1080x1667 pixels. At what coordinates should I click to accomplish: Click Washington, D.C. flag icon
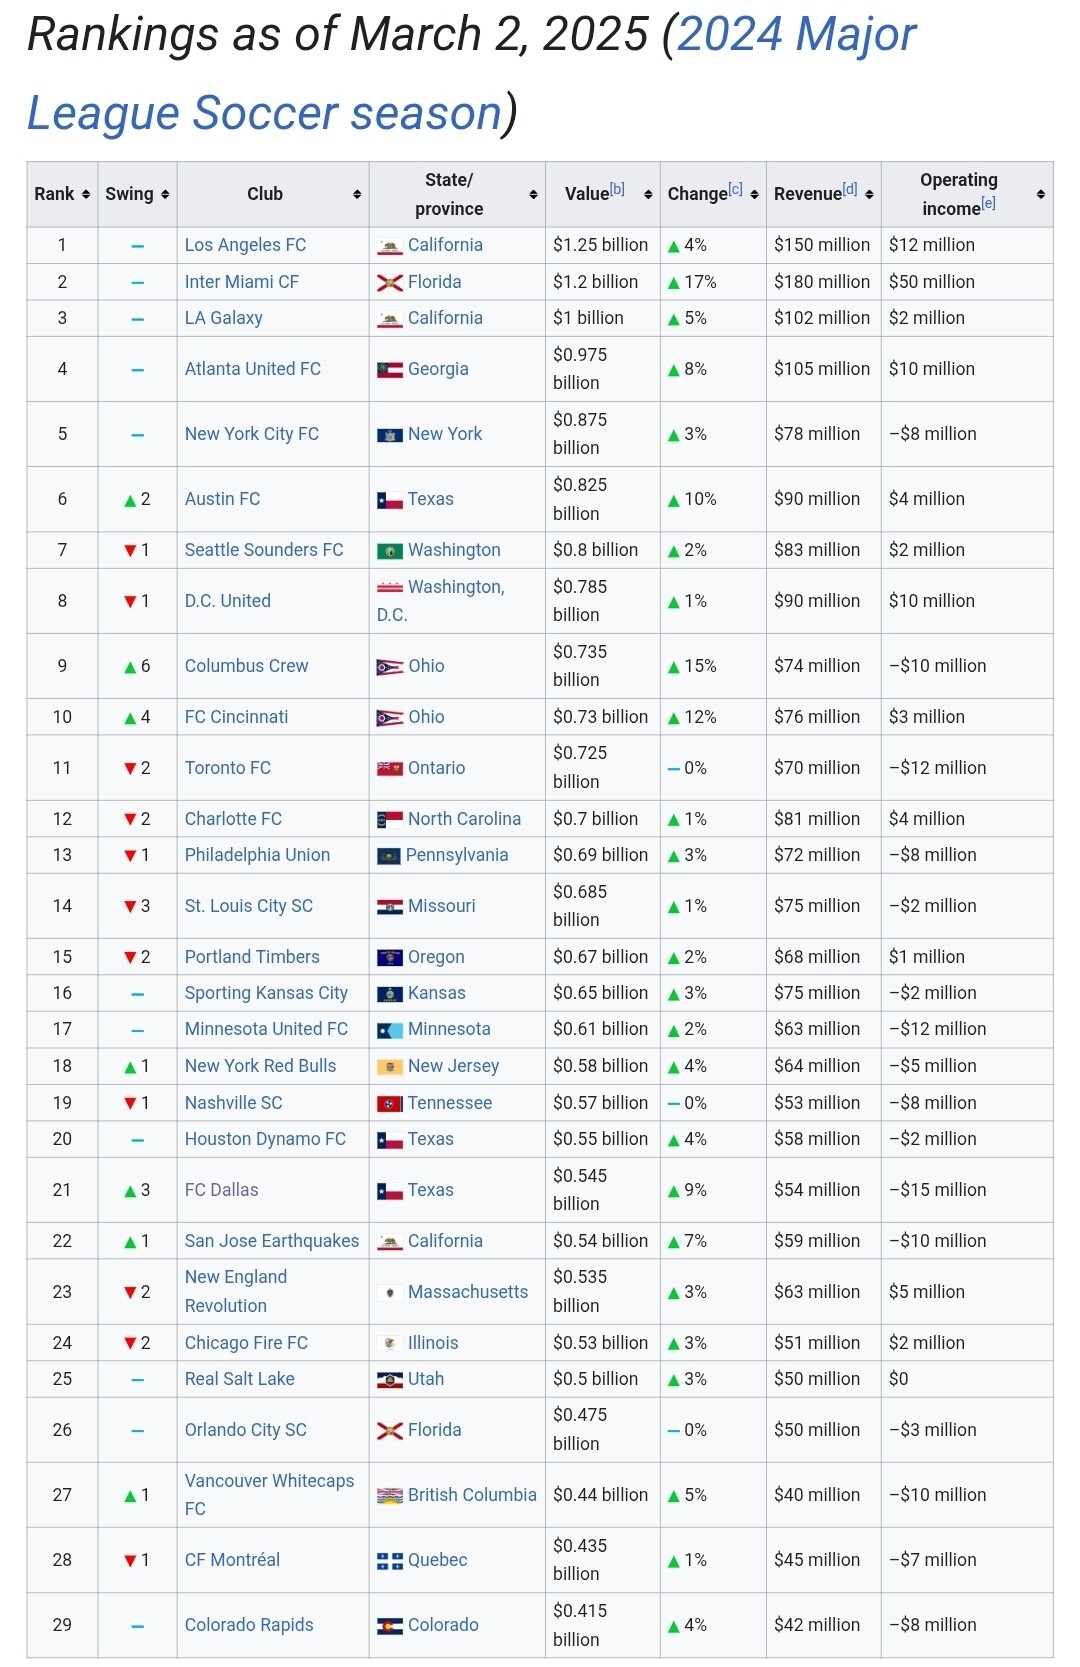coord(390,587)
